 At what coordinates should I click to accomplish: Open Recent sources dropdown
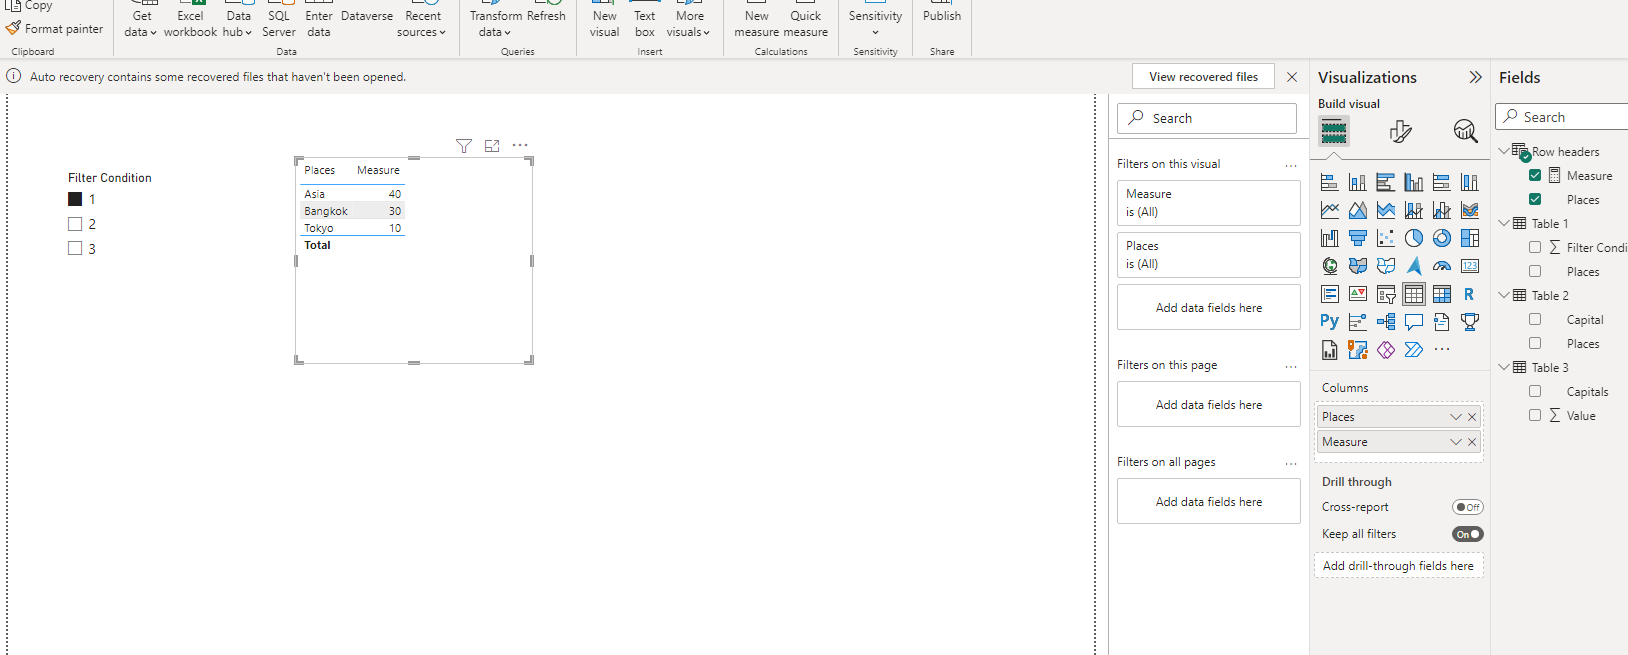422,24
